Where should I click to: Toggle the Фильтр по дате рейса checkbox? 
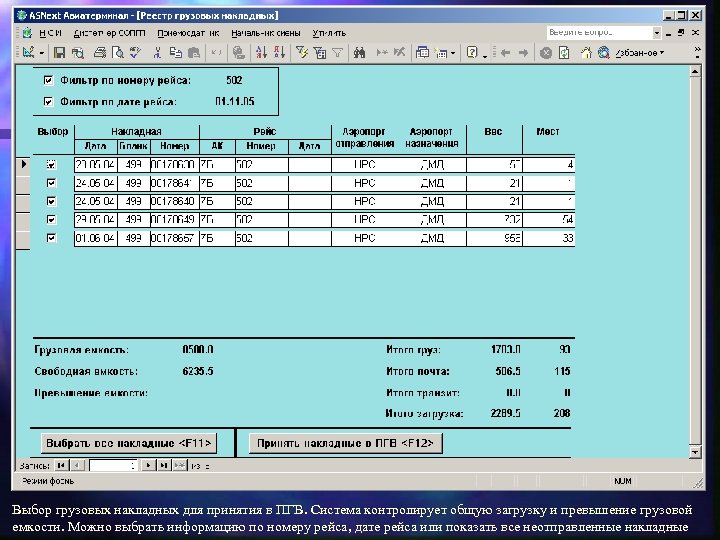tap(48, 101)
